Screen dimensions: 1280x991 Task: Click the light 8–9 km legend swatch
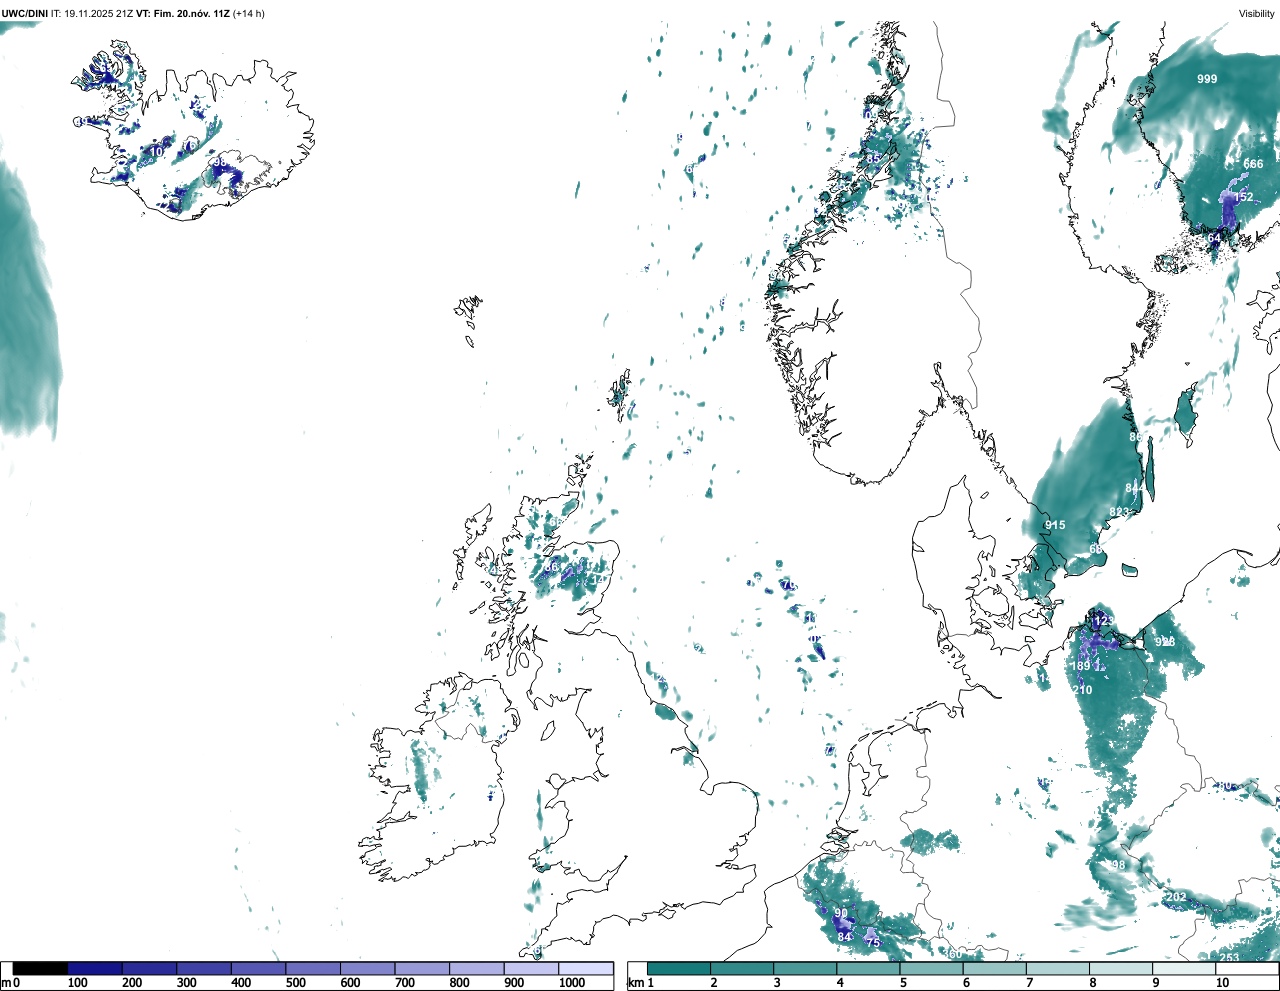pos(1122,968)
